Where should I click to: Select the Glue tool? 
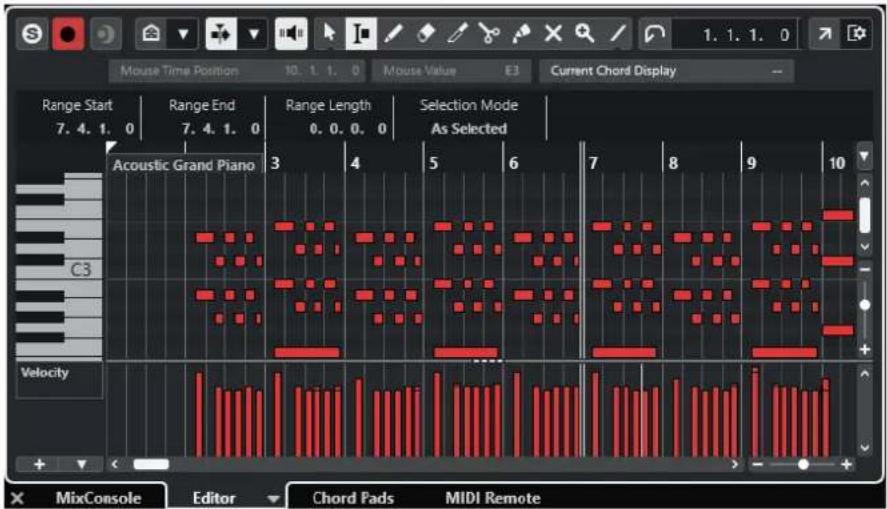pyautogui.click(x=521, y=34)
